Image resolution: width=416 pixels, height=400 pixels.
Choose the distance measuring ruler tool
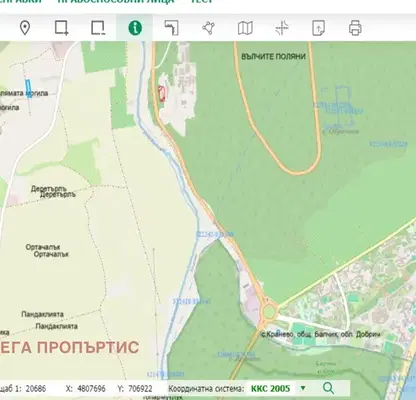(x=172, y=28)
